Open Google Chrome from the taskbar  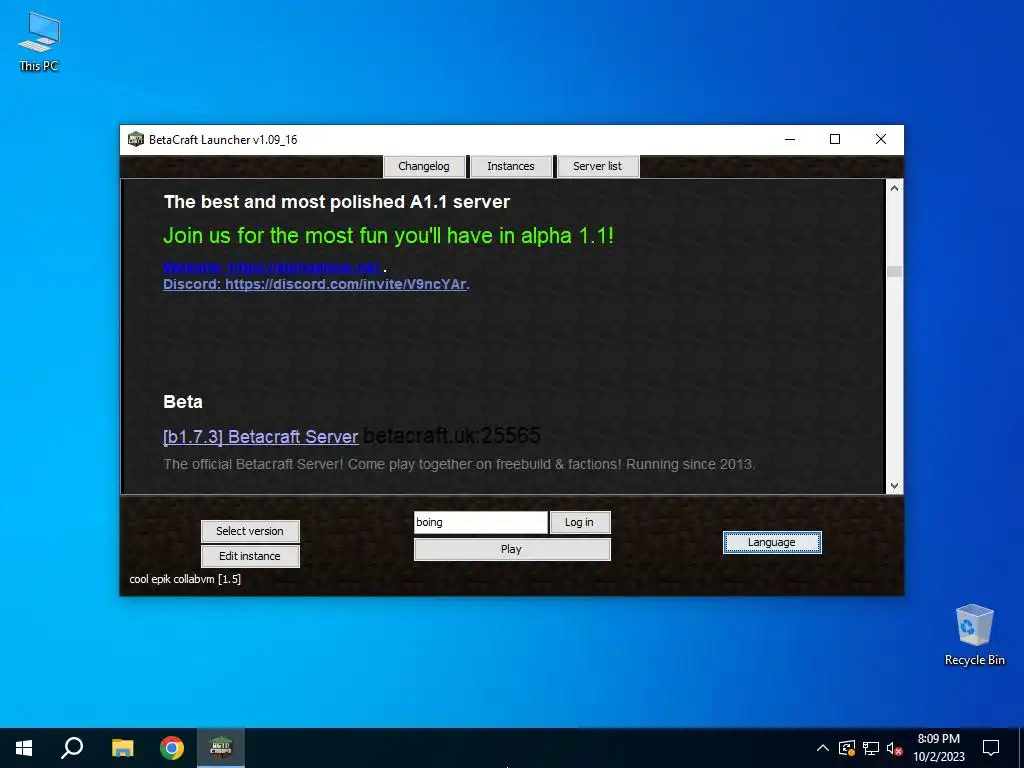click(x=172, y=748)
